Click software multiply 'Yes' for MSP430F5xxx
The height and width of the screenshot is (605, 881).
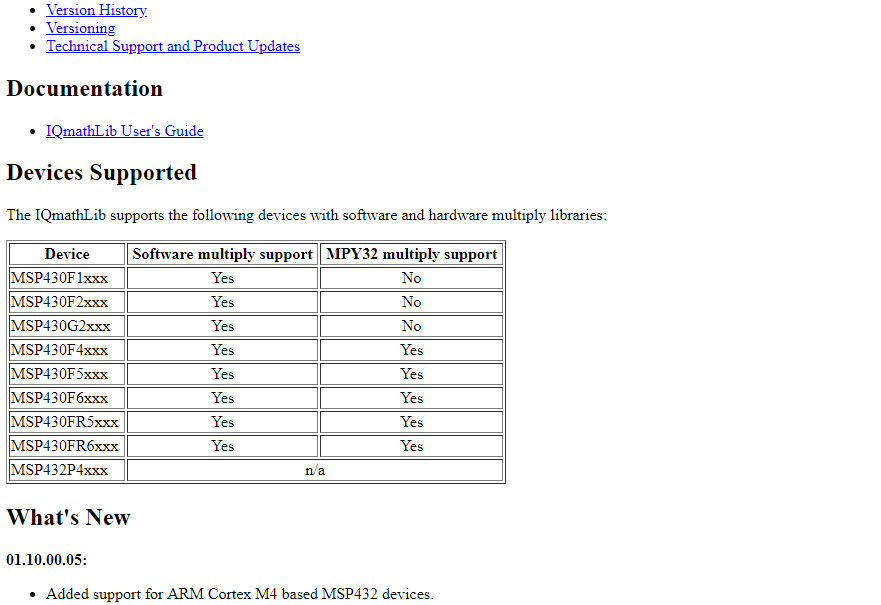point(222,374)
